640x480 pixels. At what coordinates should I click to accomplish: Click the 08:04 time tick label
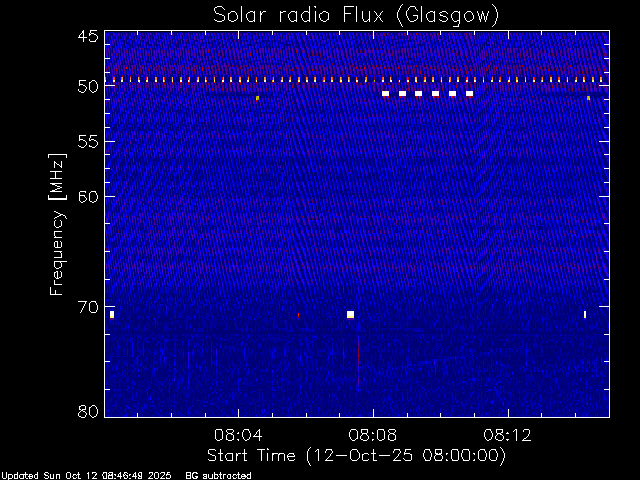coord(238,435)
